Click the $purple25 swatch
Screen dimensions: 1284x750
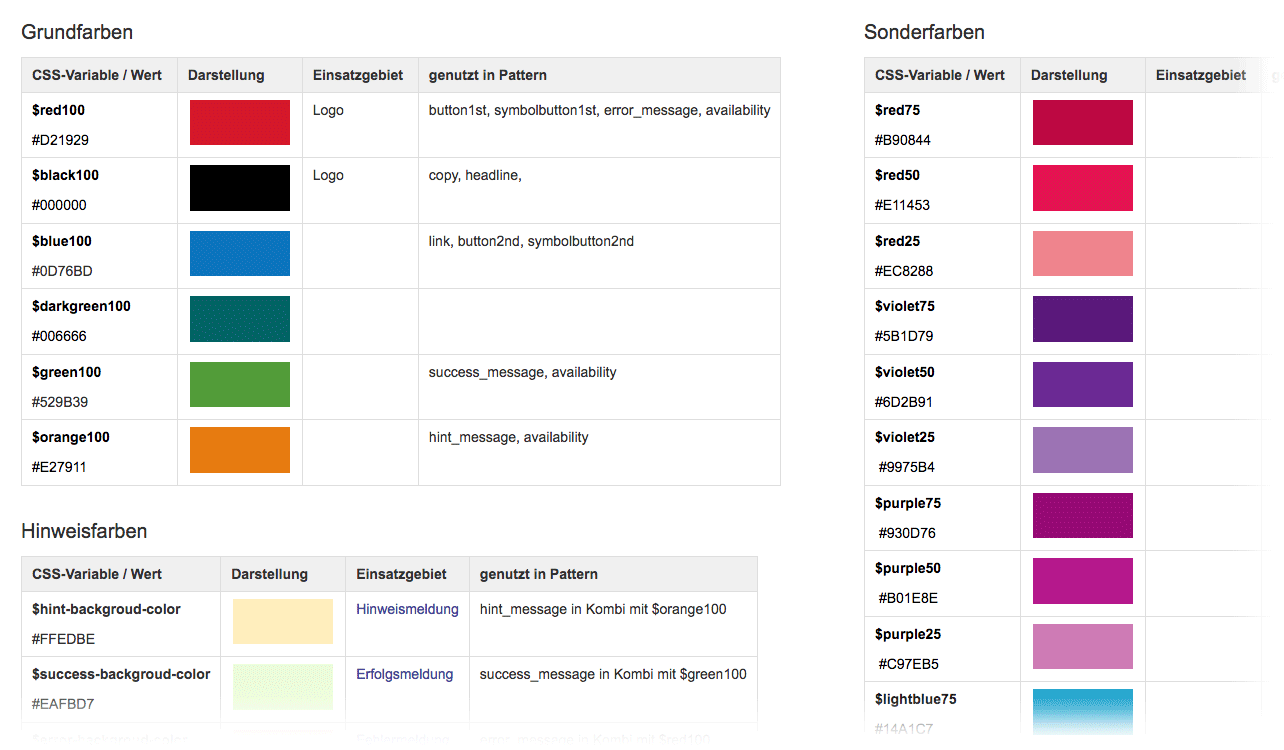[1083, 646]
